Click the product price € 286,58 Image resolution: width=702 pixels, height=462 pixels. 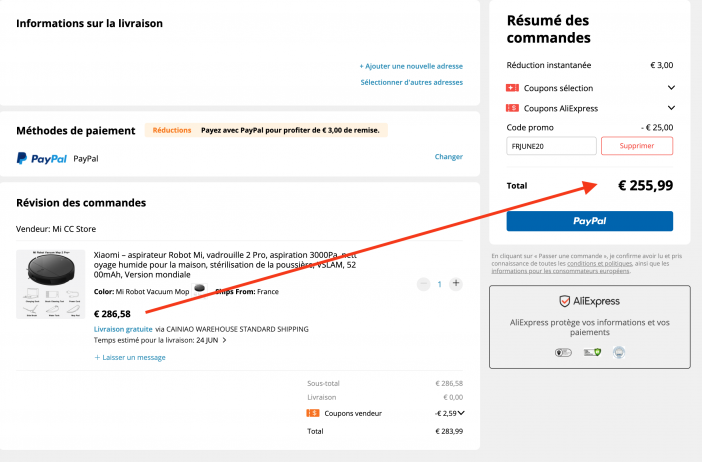[112, 314]
